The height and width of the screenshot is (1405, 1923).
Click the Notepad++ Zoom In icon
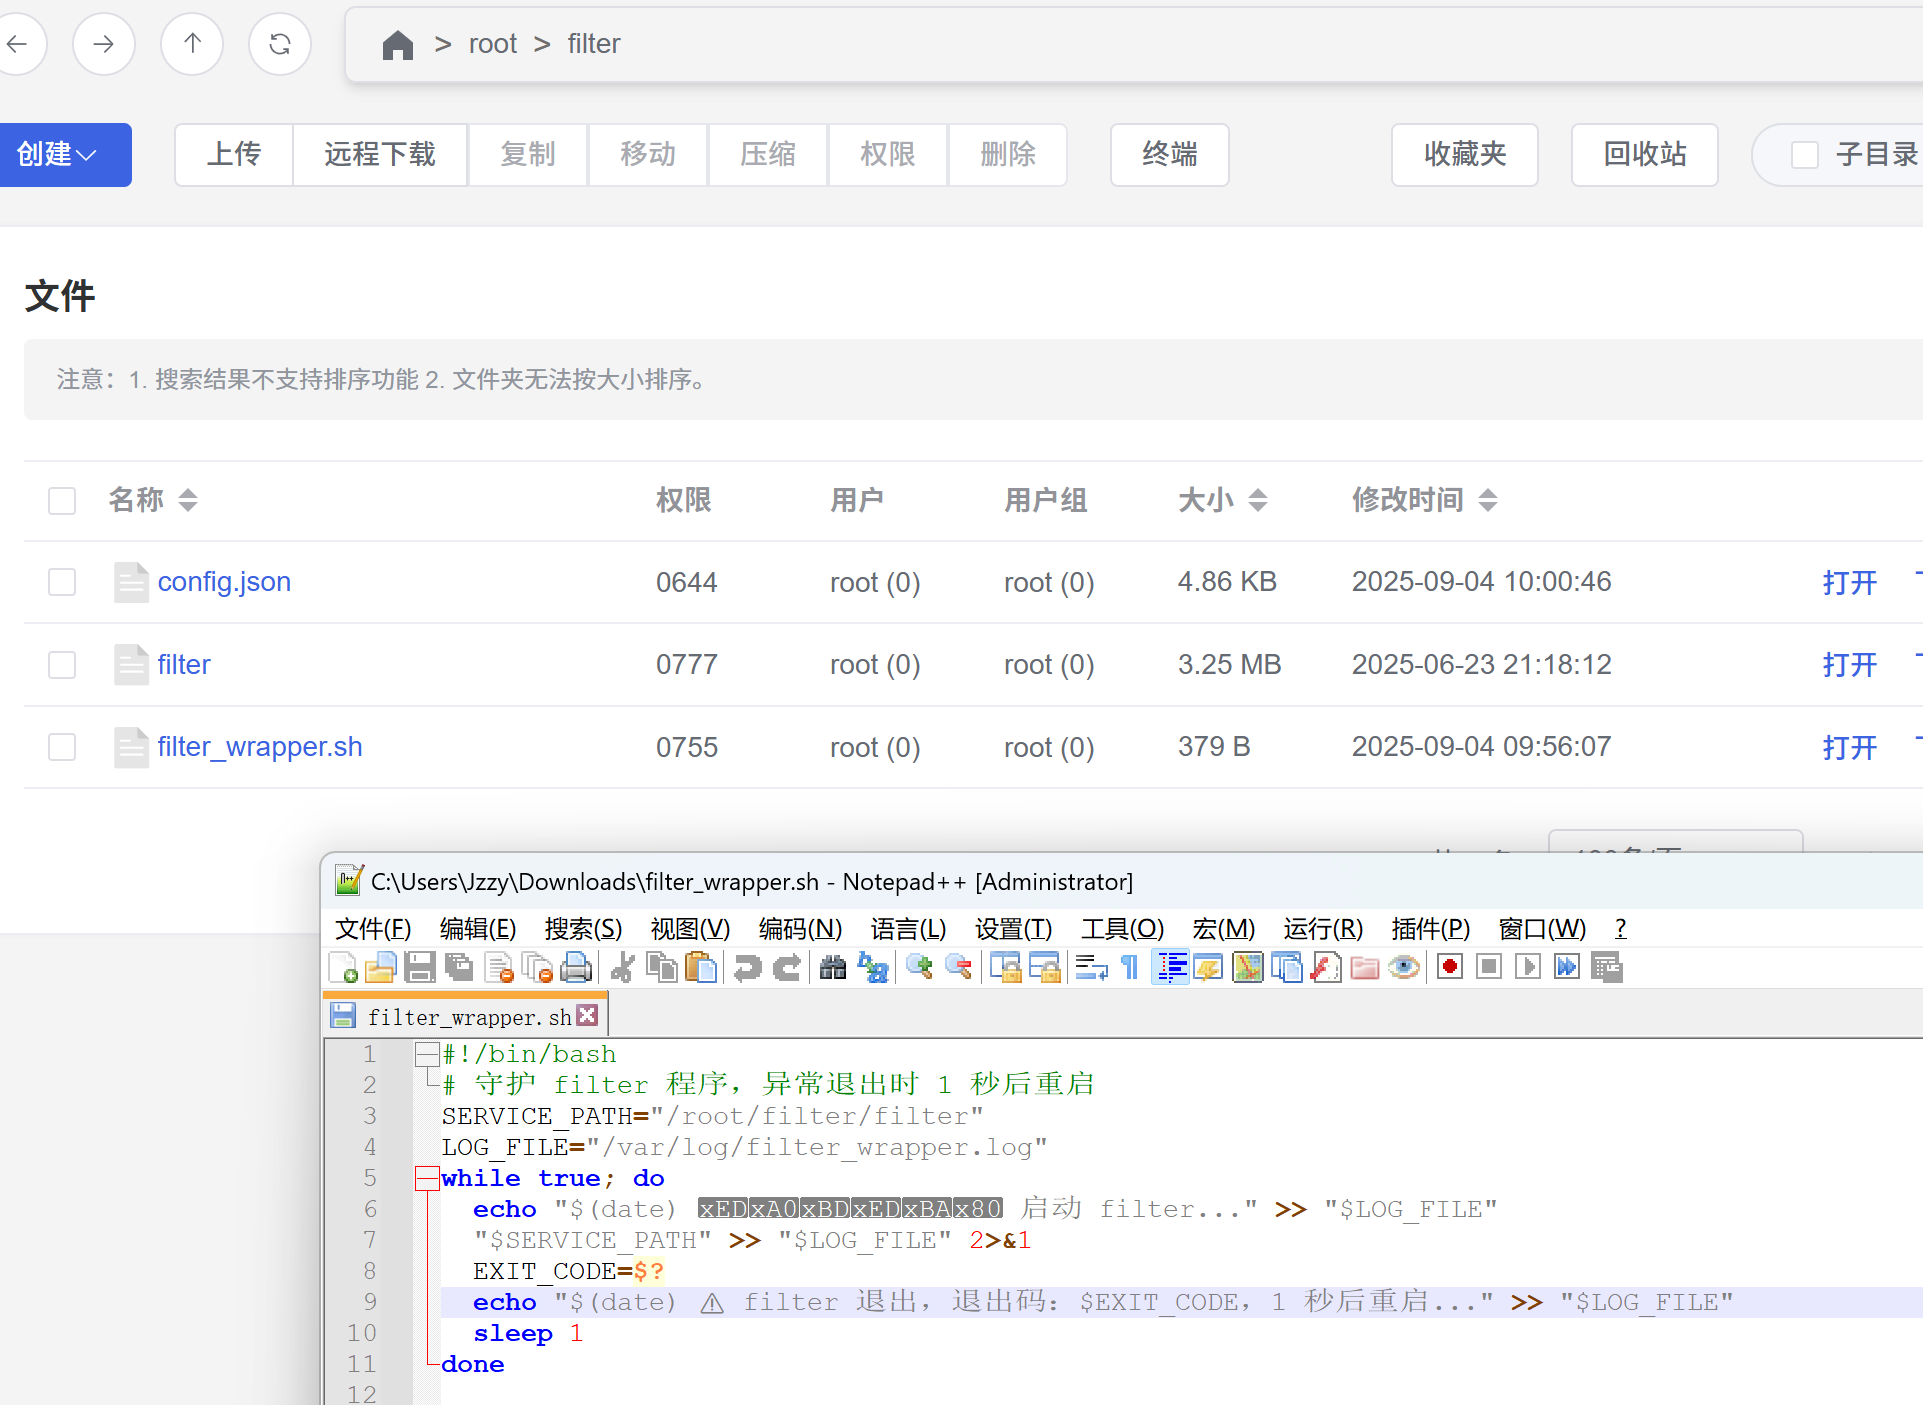click(919, 967)
